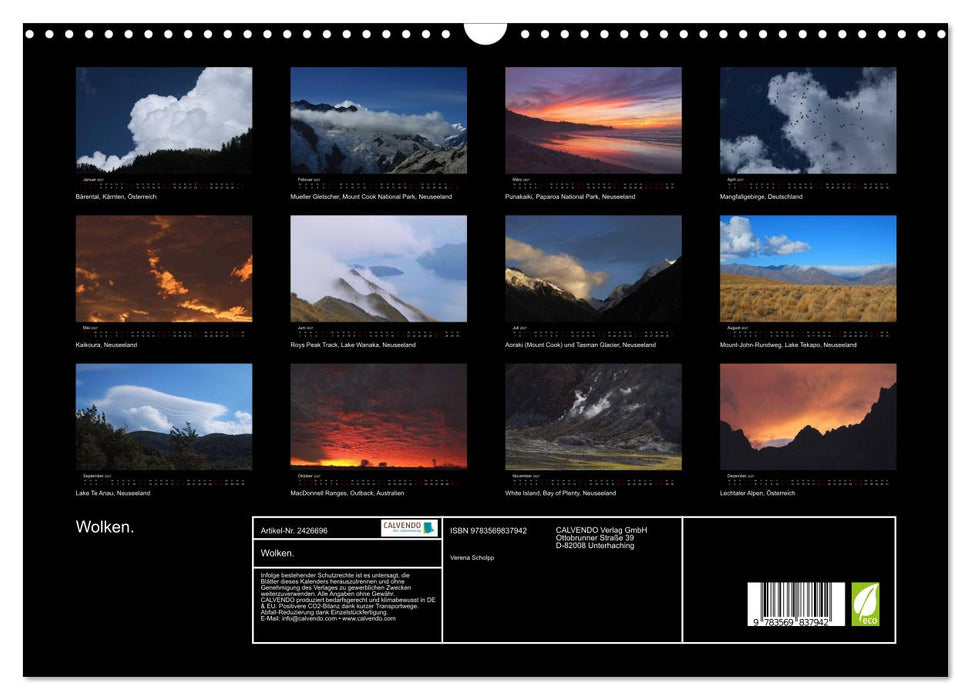Click the caption 'Roys Peak Track, Lake Wanaka, Neuseeland'
The height and width of the screenshot is (700, 971).
(x=353, y=344)
